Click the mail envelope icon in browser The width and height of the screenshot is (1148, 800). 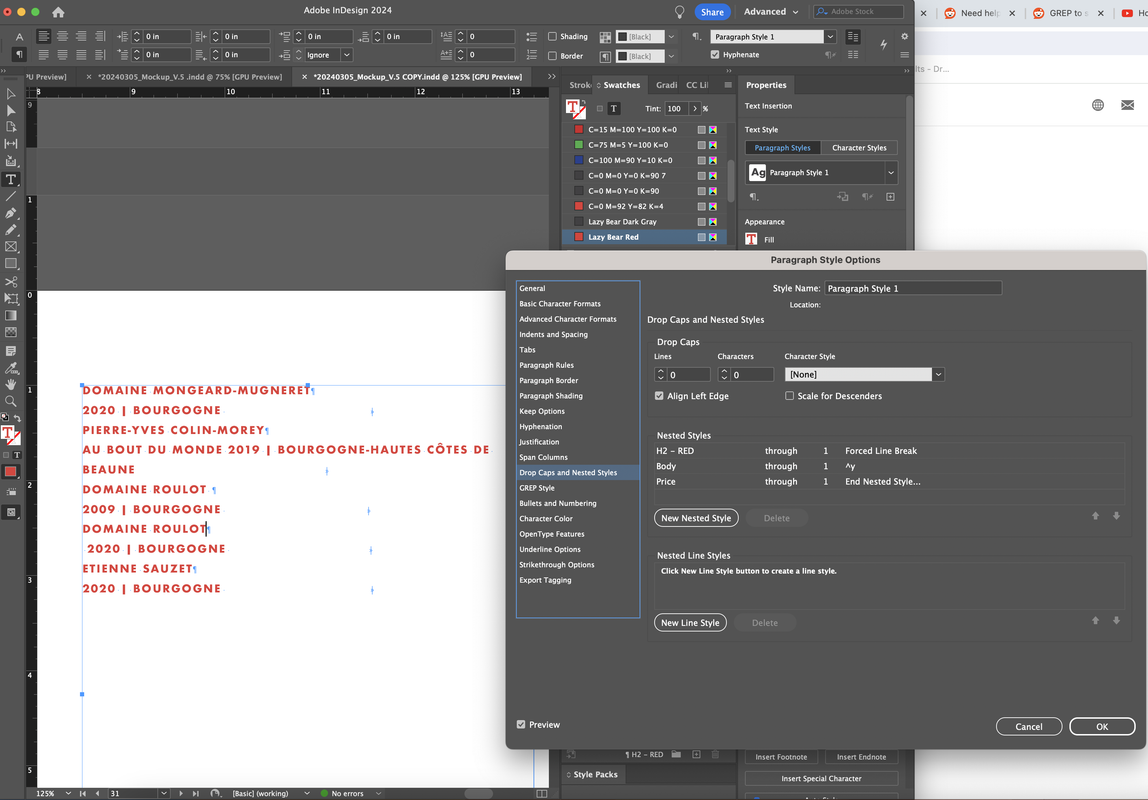[1128, 105]
